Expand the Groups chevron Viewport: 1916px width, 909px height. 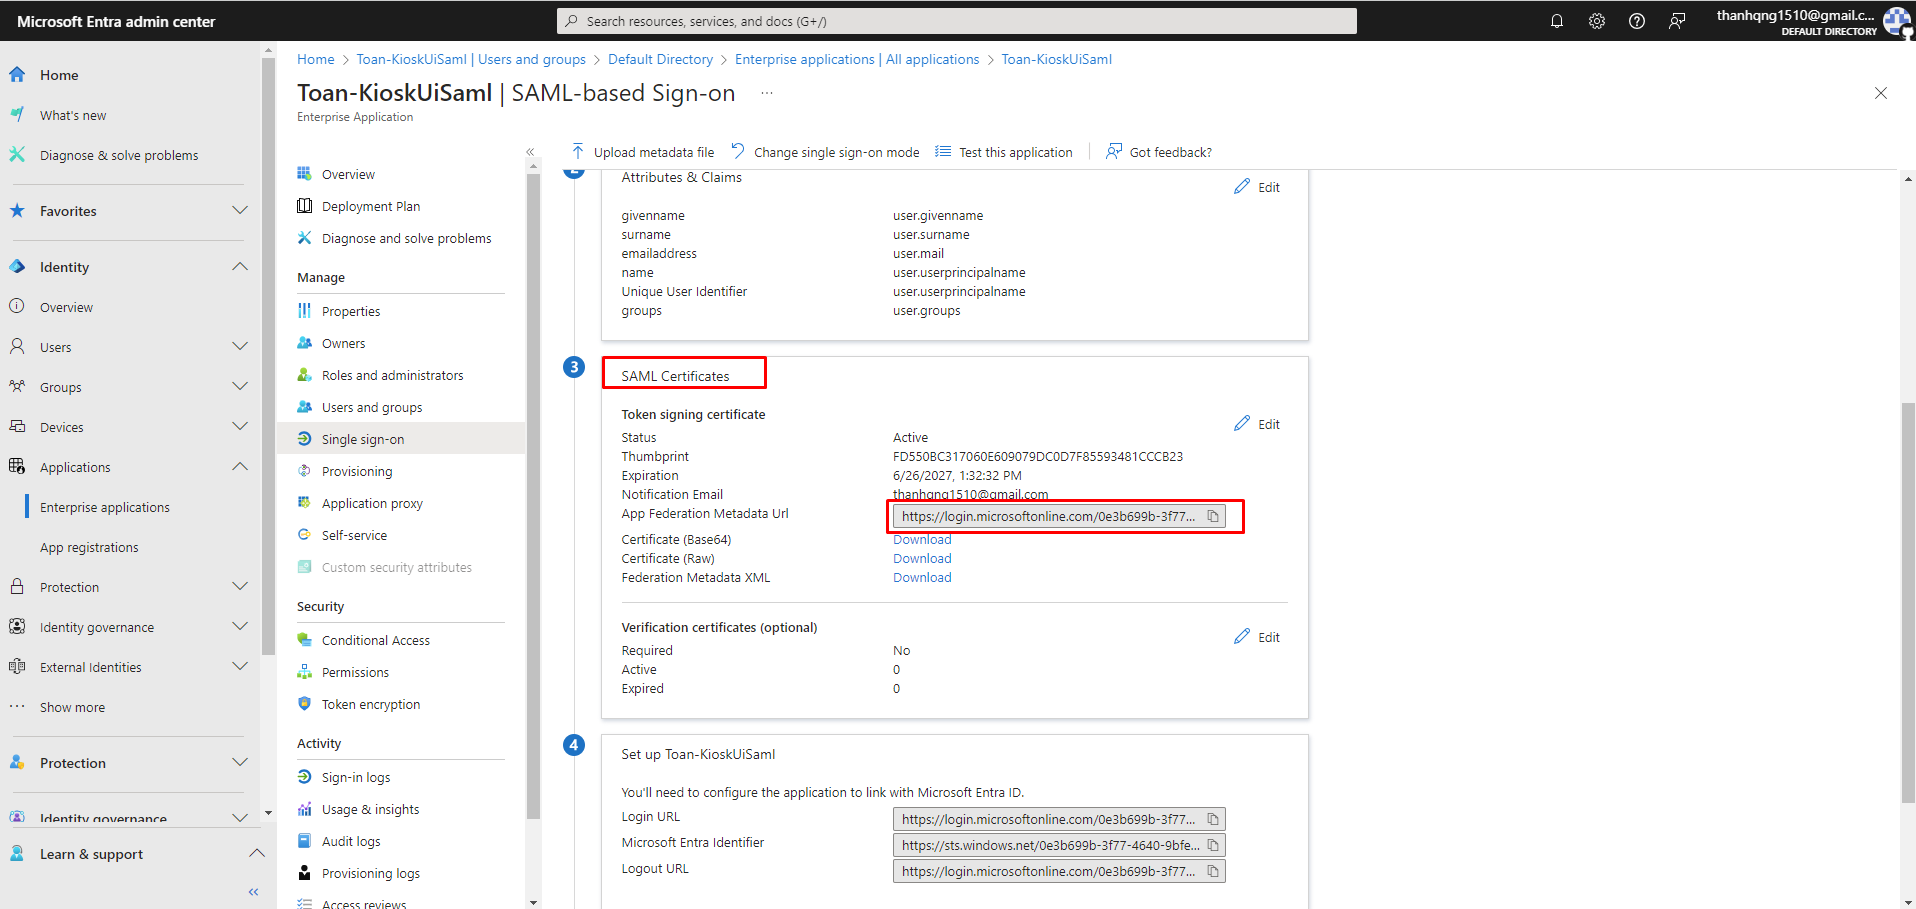(x=240, y=387)
